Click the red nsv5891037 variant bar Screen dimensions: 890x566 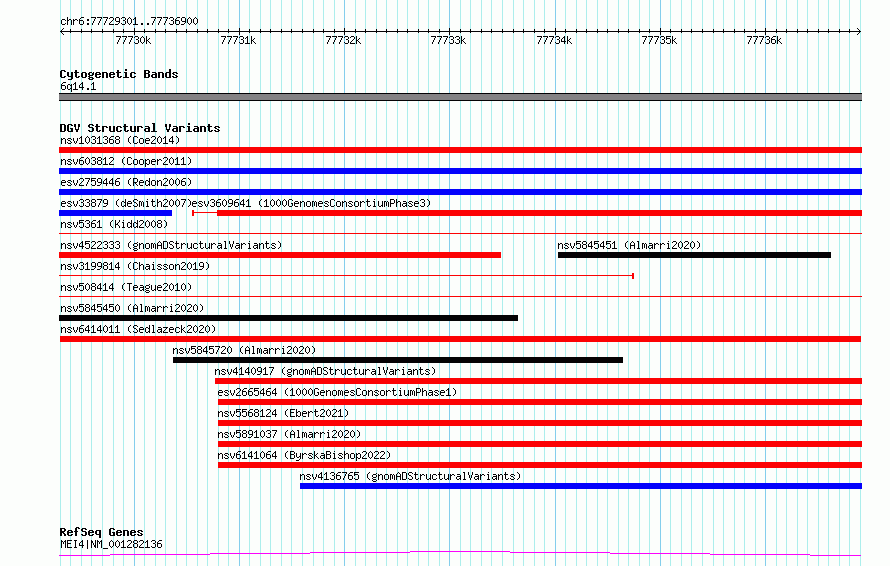point(540,444)
